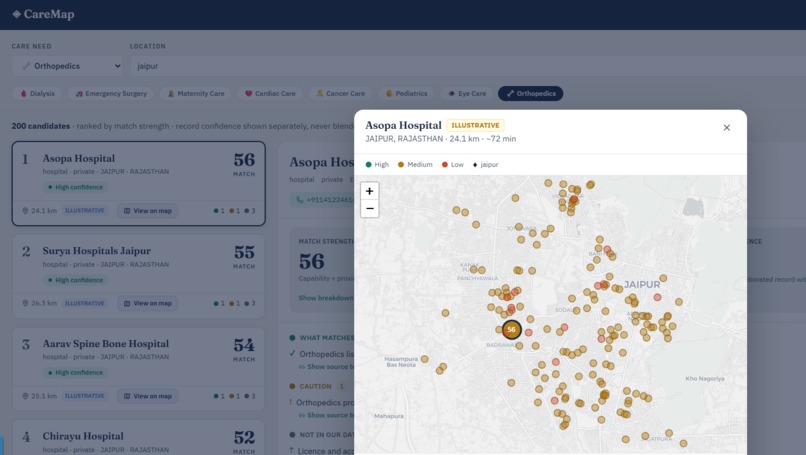Click the JAIPUR city label on the map
This screenshot has height=455, width=806.
642,284
